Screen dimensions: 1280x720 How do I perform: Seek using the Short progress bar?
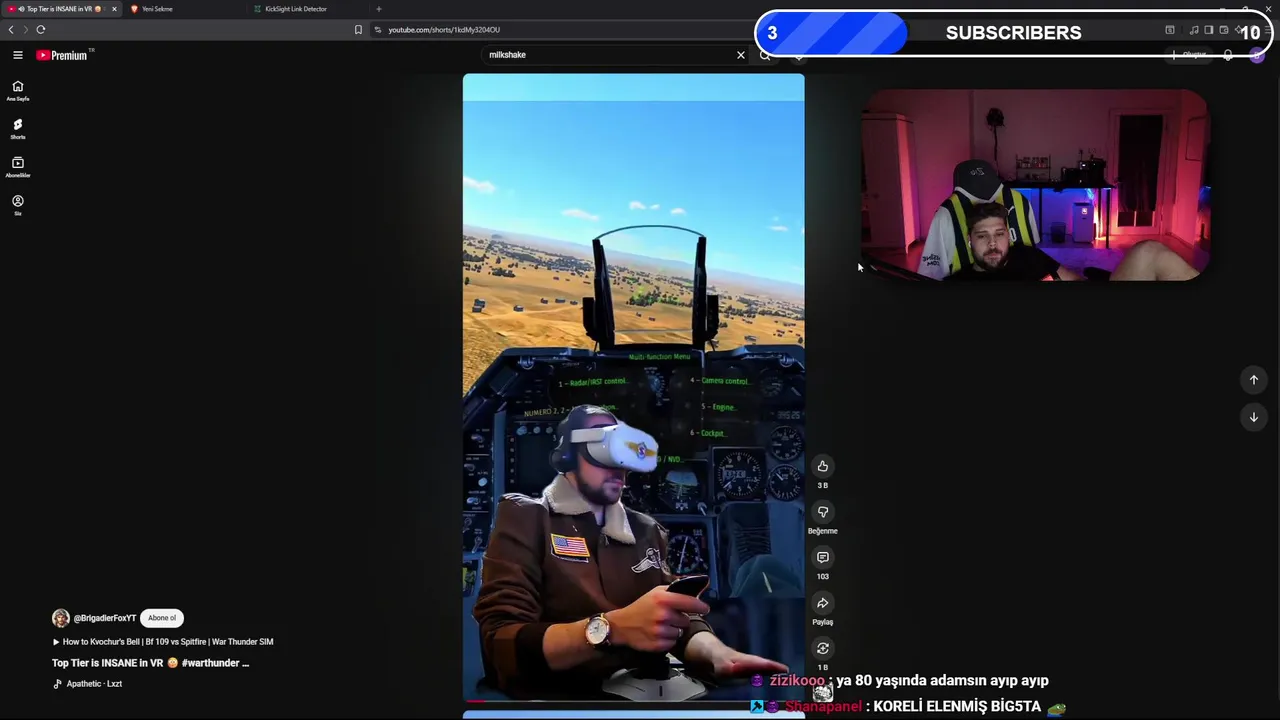click(x=633, y=701)
